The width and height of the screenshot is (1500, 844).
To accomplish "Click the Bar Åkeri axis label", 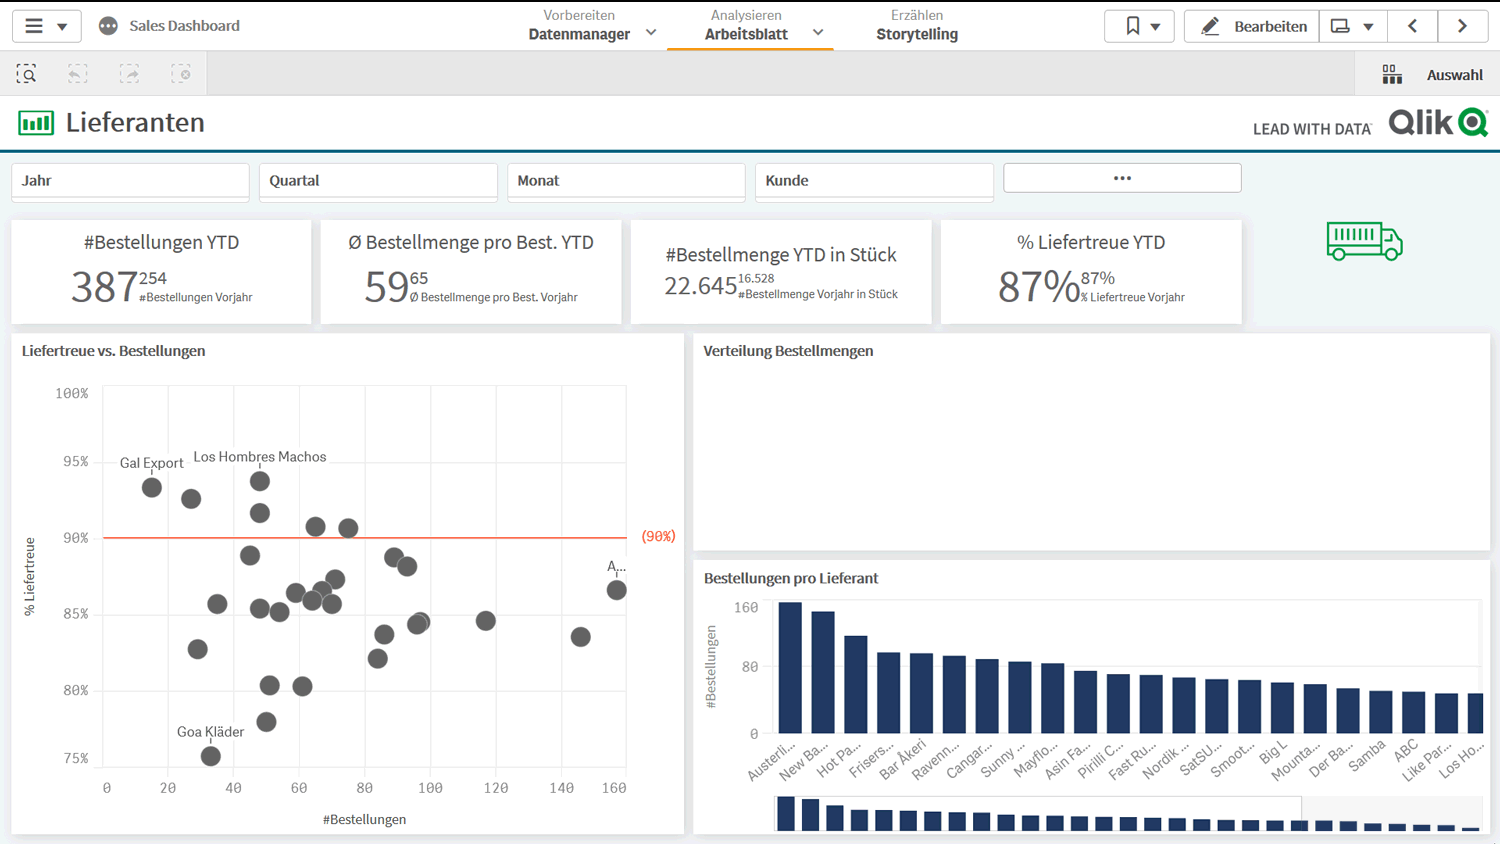I will click(903, 760).
